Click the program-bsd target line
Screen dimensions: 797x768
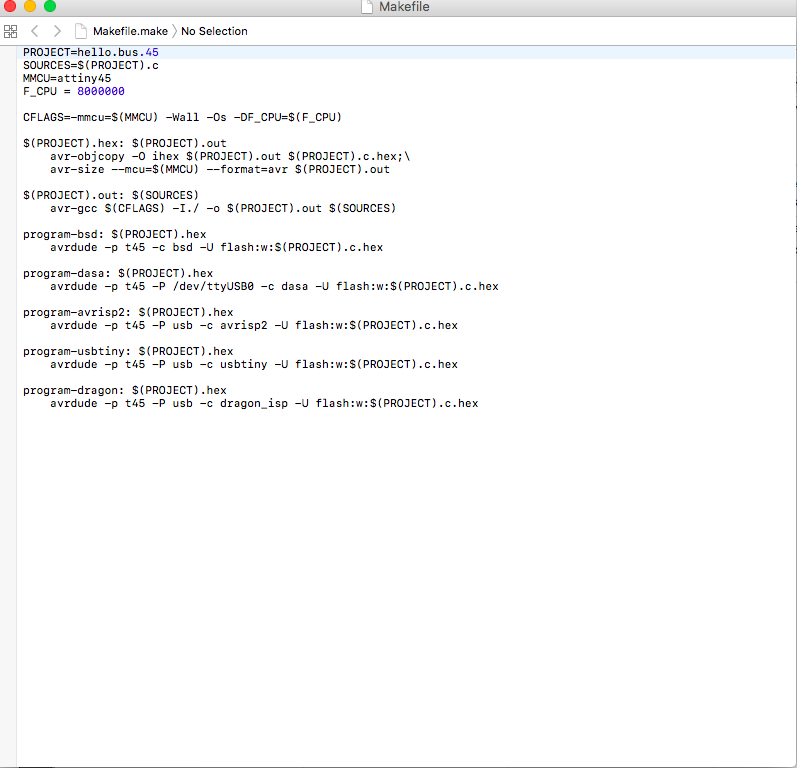[x=114, y=234]
